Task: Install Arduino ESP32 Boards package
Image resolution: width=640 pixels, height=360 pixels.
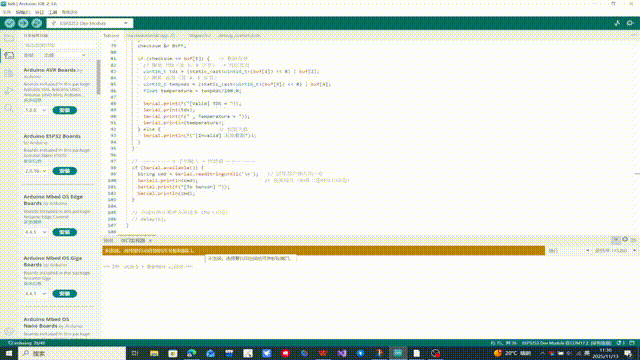Action: 64,171
